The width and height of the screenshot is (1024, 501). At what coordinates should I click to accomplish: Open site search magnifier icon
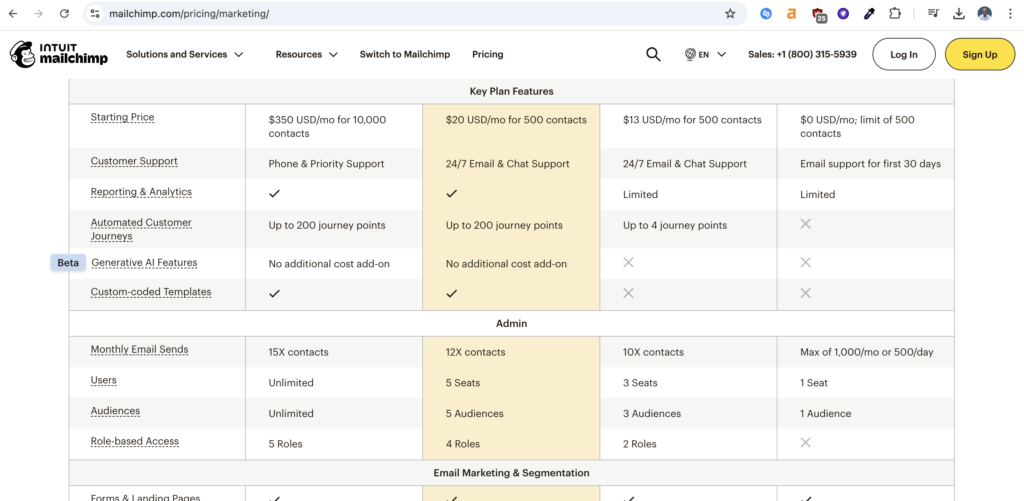click(653, 54)
